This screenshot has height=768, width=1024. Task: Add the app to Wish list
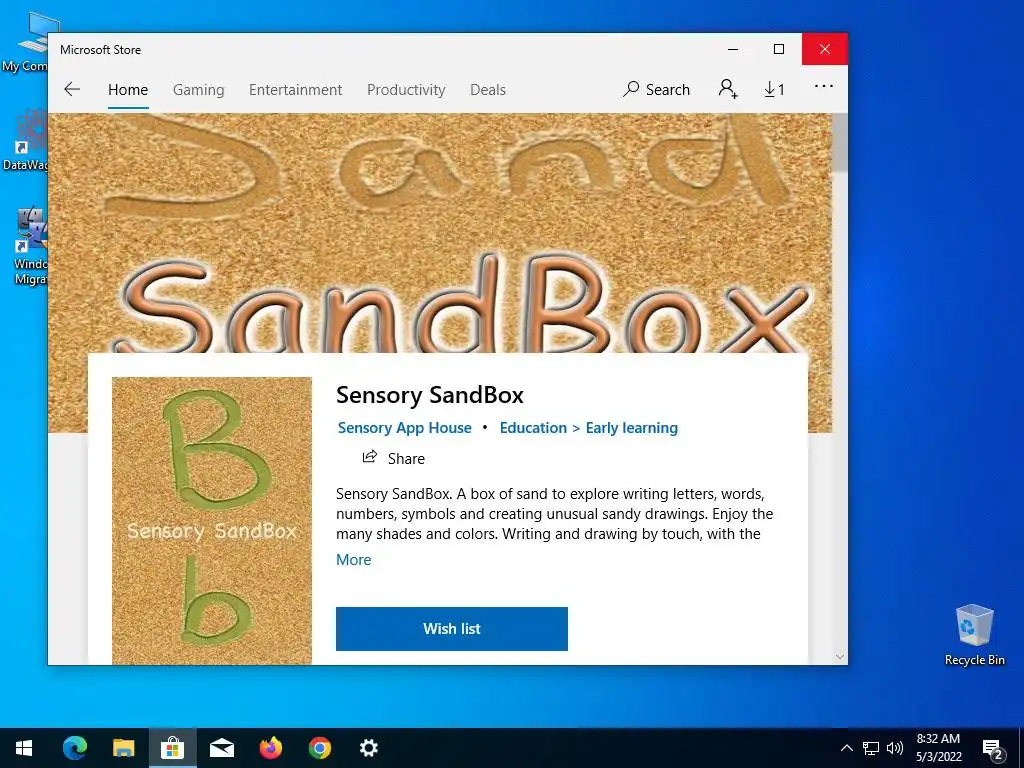[451, 629]
